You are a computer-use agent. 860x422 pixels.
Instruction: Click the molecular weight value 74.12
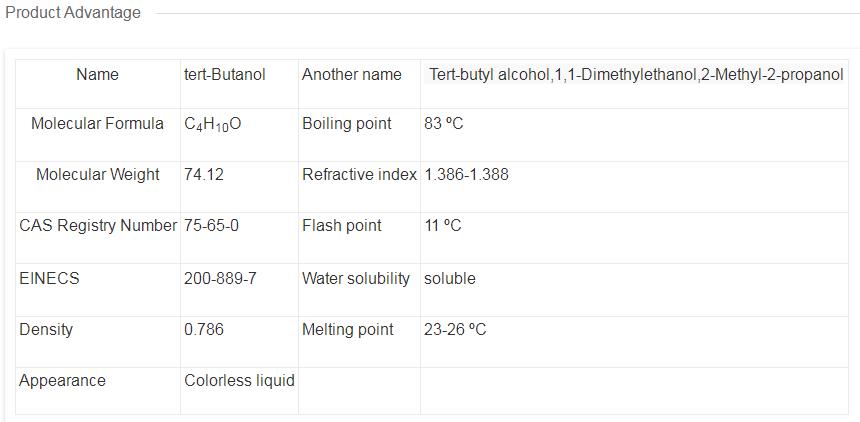[x=204, y=175]
